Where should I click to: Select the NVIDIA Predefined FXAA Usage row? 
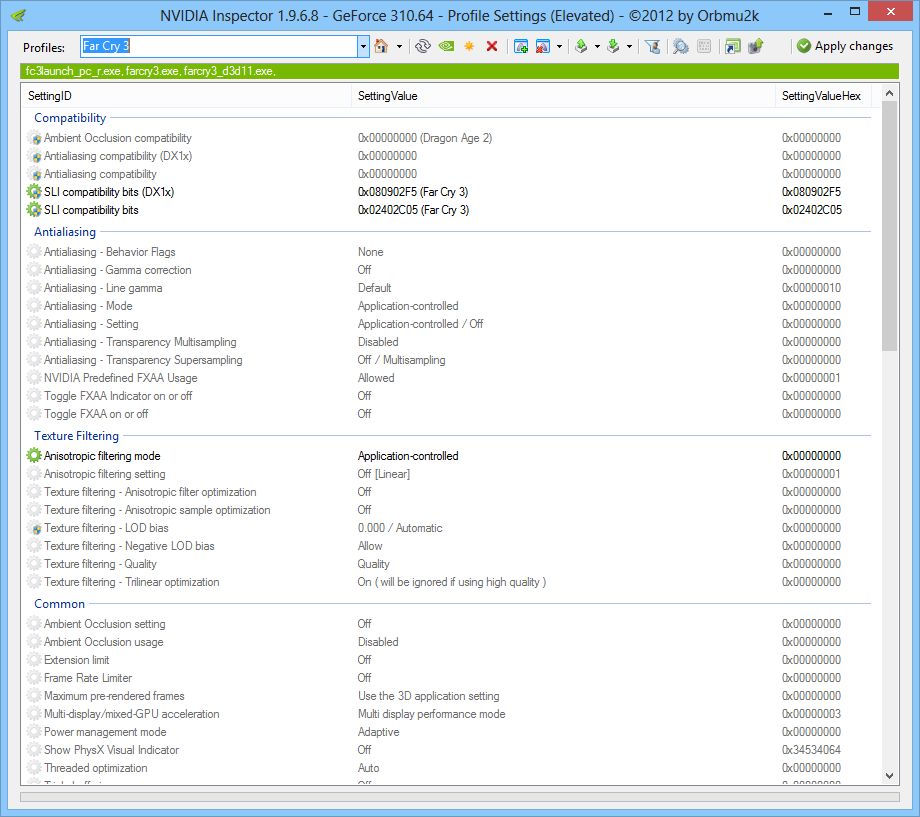(x=449, y=378)
